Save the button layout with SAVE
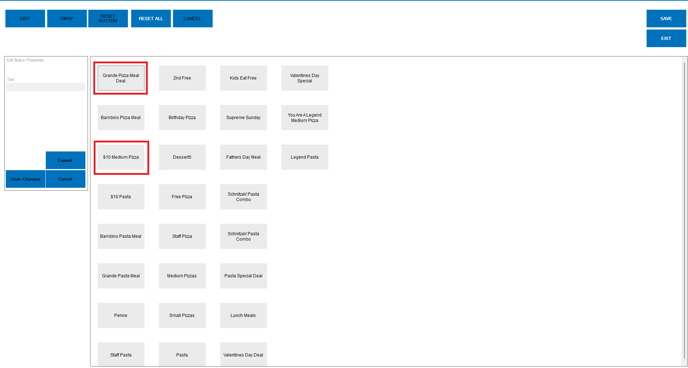This screenshot has height=368, width=688. click(666, 19)
